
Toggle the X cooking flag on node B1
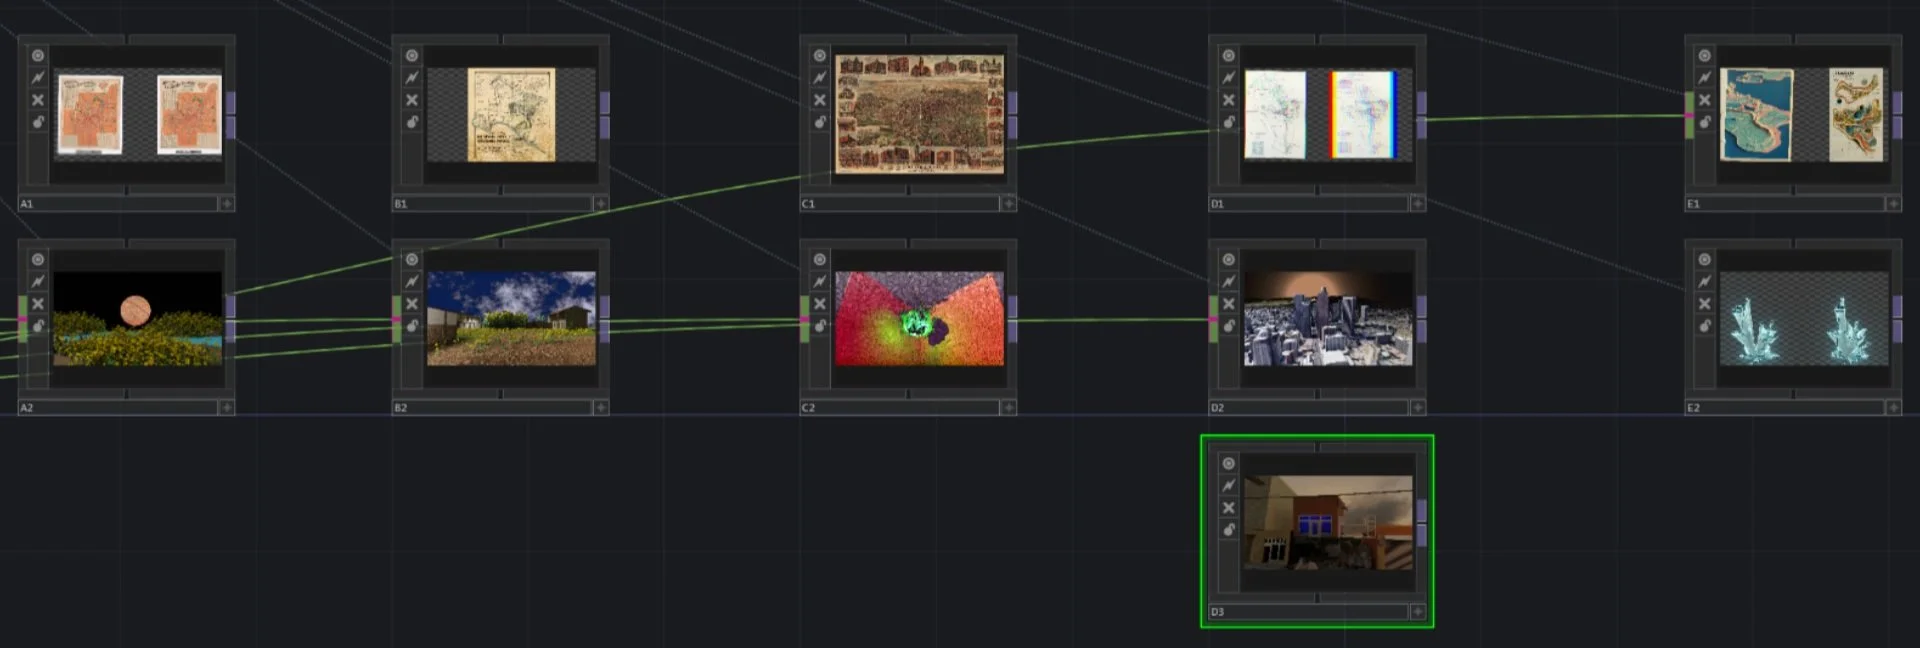[412, 100]
